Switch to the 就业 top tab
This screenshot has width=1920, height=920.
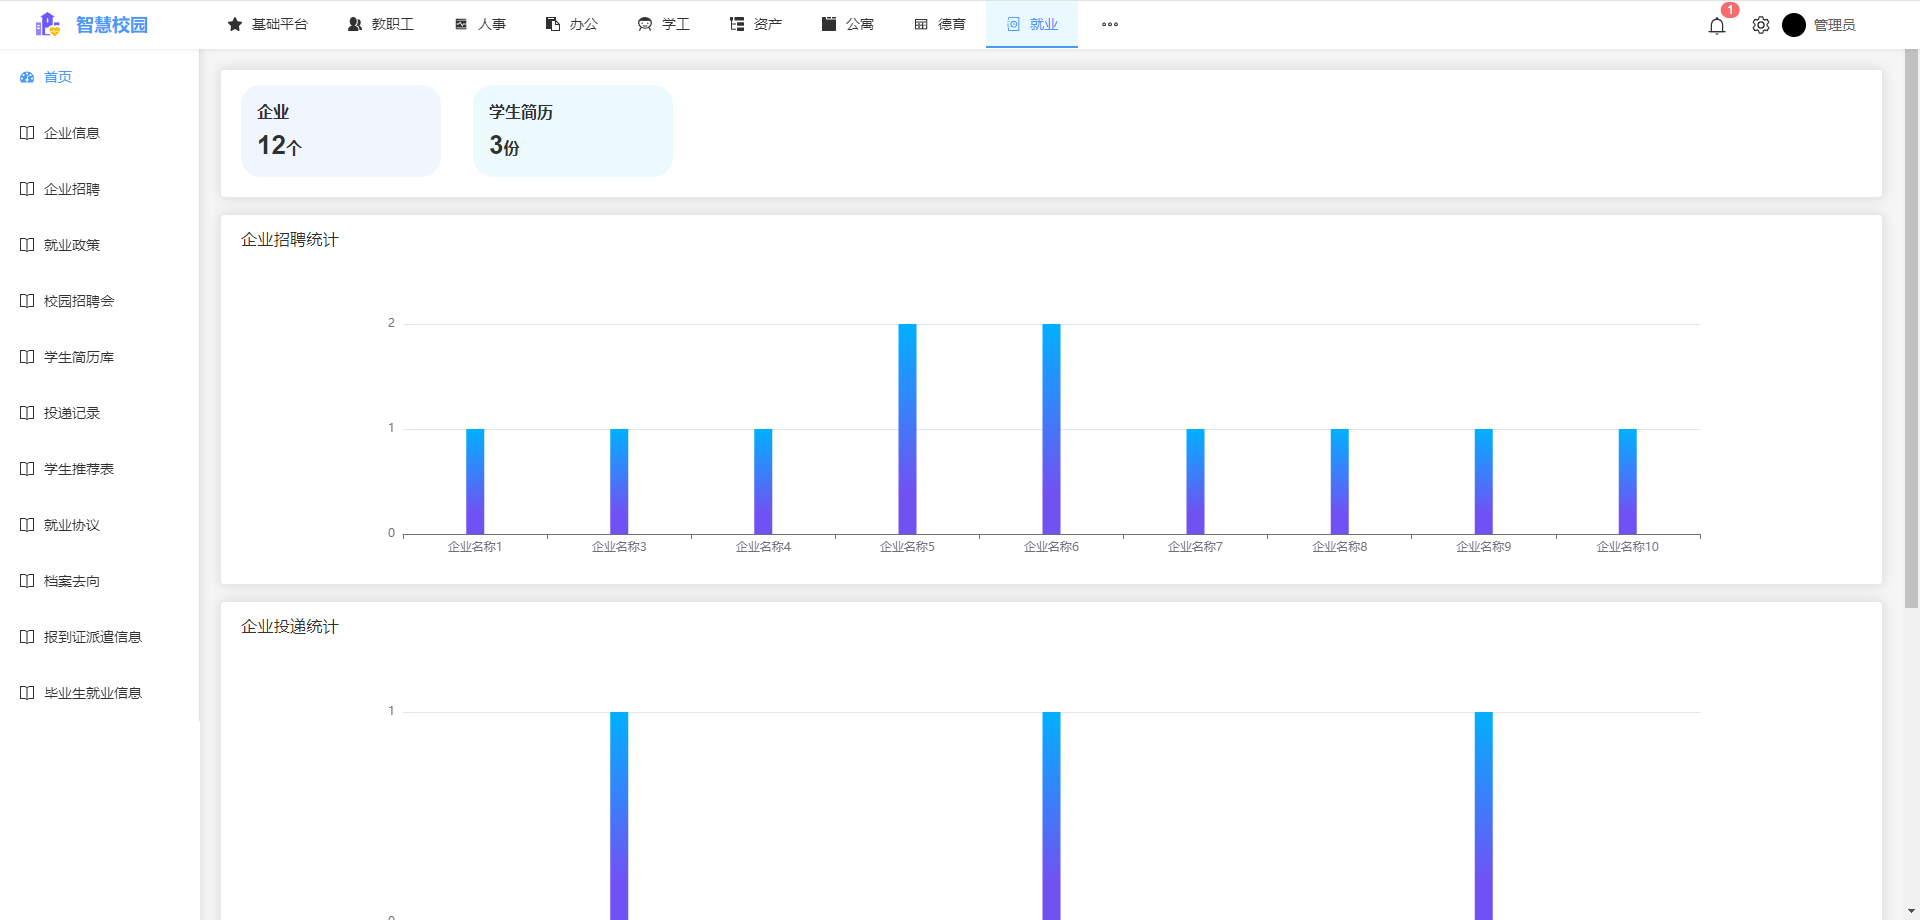pos(1031,24)
